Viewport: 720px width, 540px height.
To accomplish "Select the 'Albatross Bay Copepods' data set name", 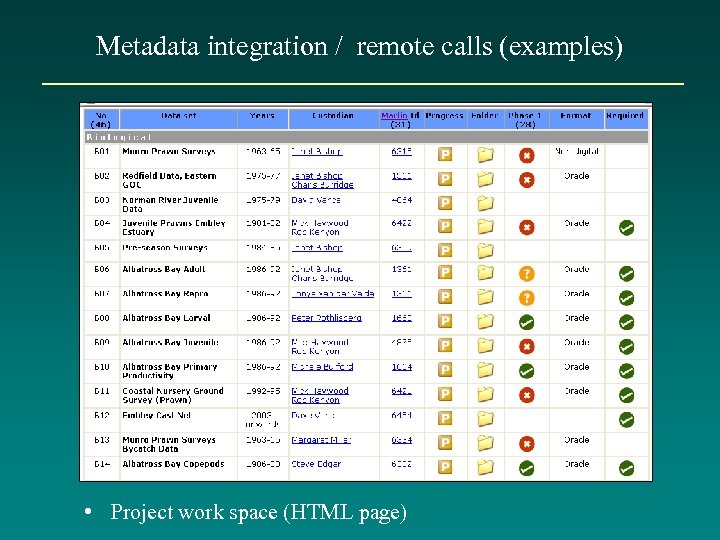I will pyautogui.click(x=173, y=464).
